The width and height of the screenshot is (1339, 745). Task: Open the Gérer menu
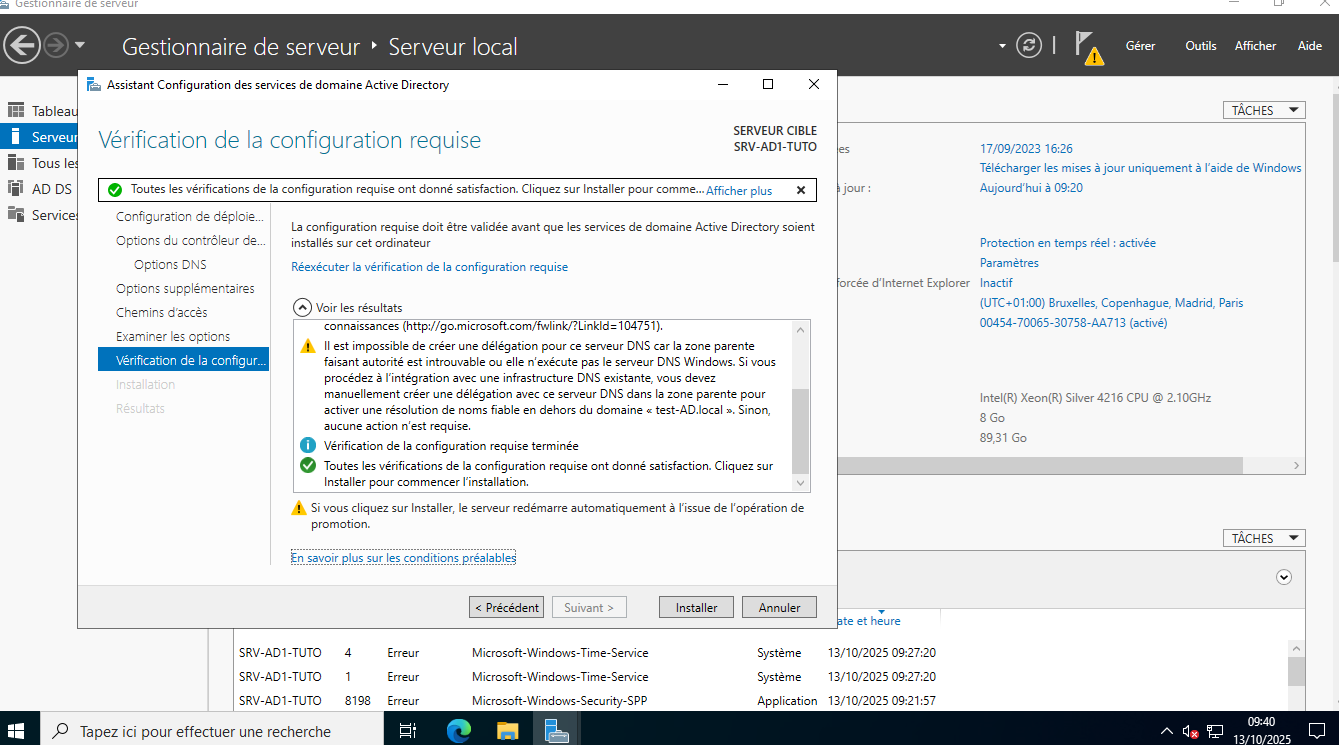point(1140,46)
